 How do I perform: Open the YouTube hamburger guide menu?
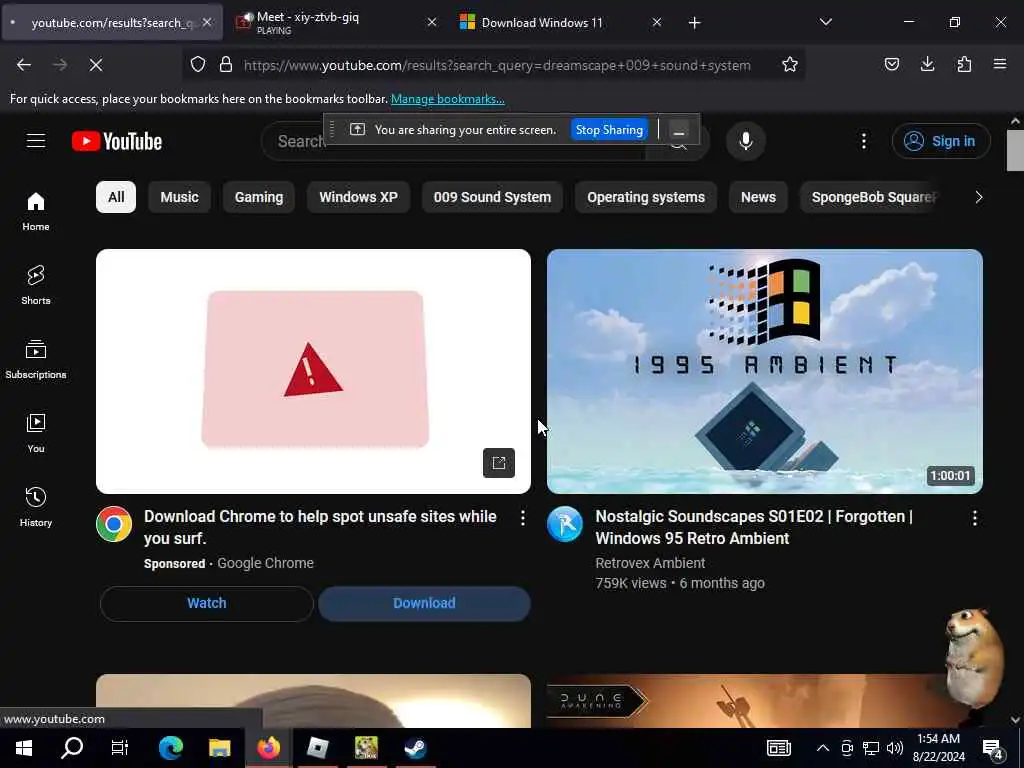point(36,140)
